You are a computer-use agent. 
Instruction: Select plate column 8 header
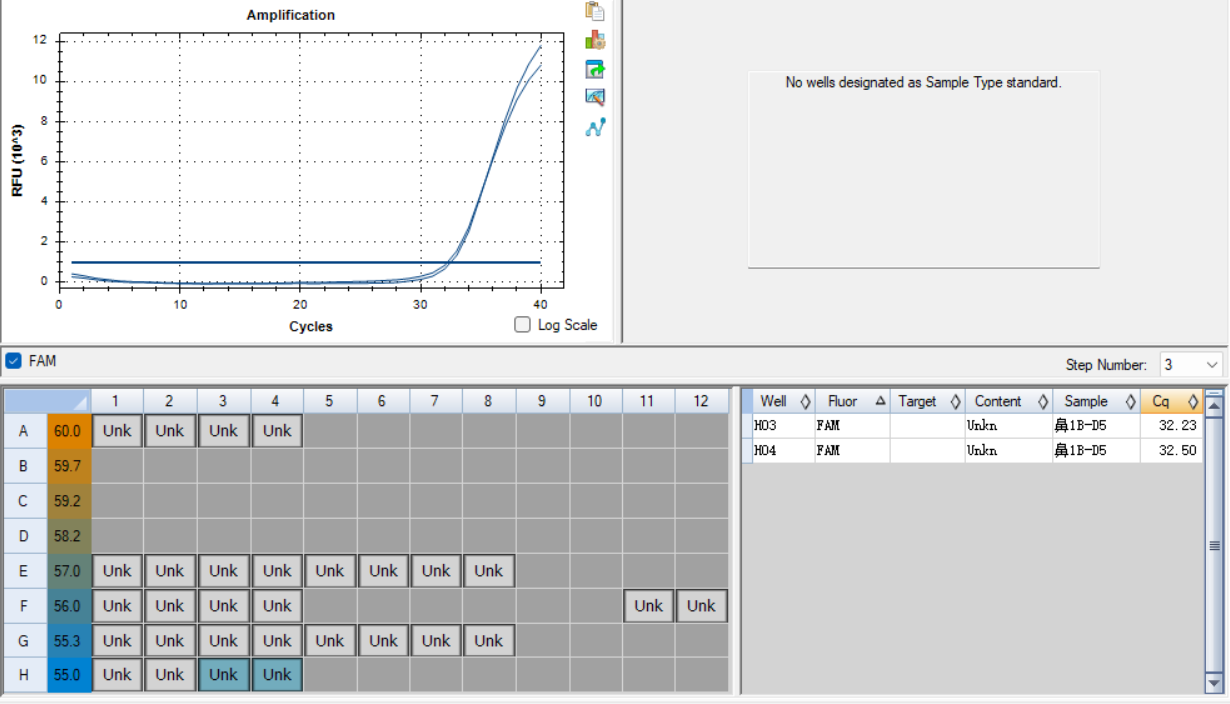click(x=489, y=401)
